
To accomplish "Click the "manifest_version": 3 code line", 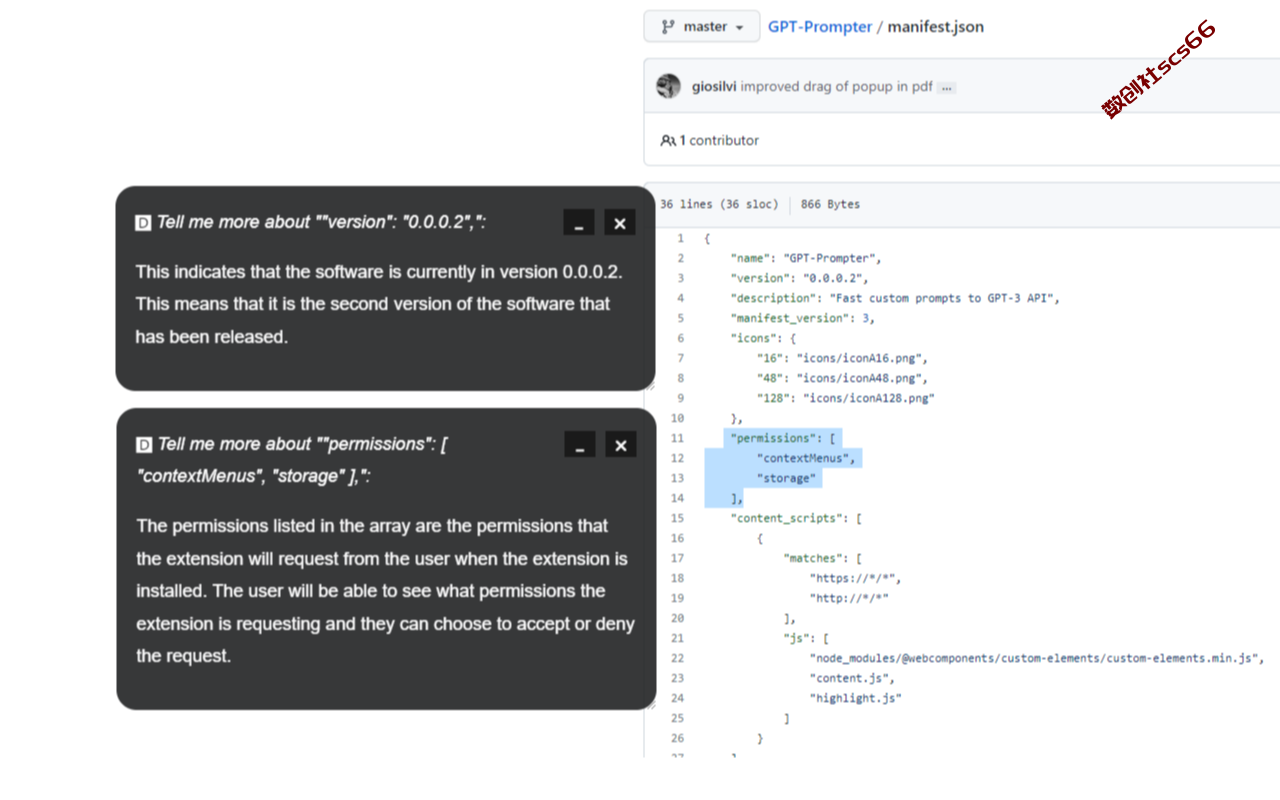I will pyautogui.click(x=803, y=318).
